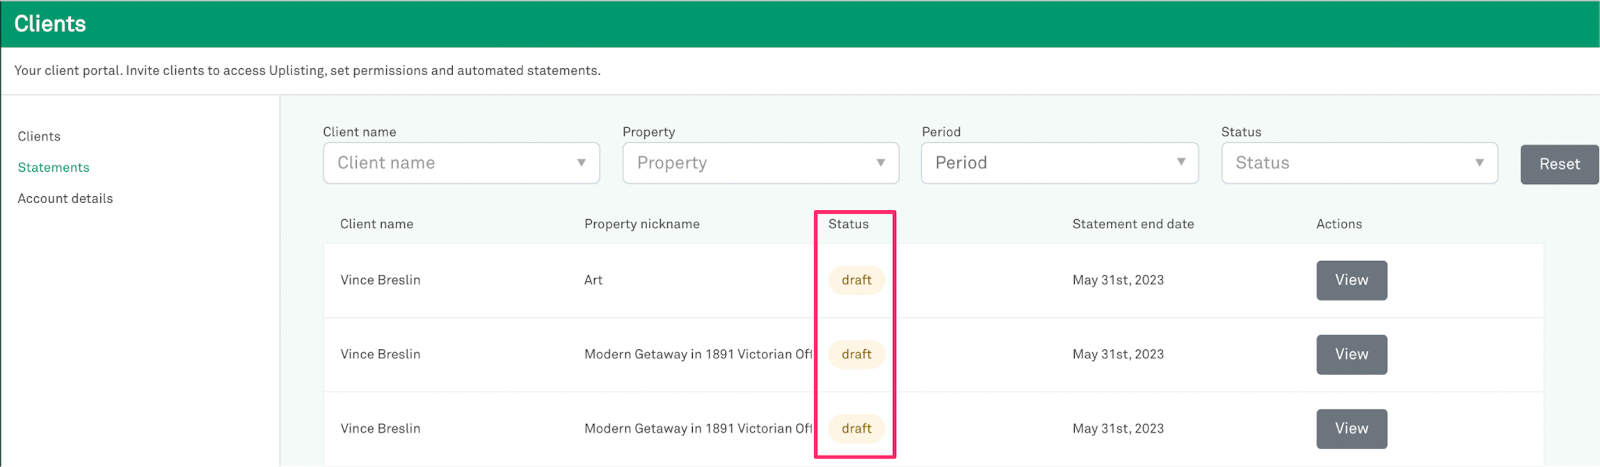Viewport: 1600px width, 467px height.
Task: Click View button in third statement row
Action: [1351, 428]
